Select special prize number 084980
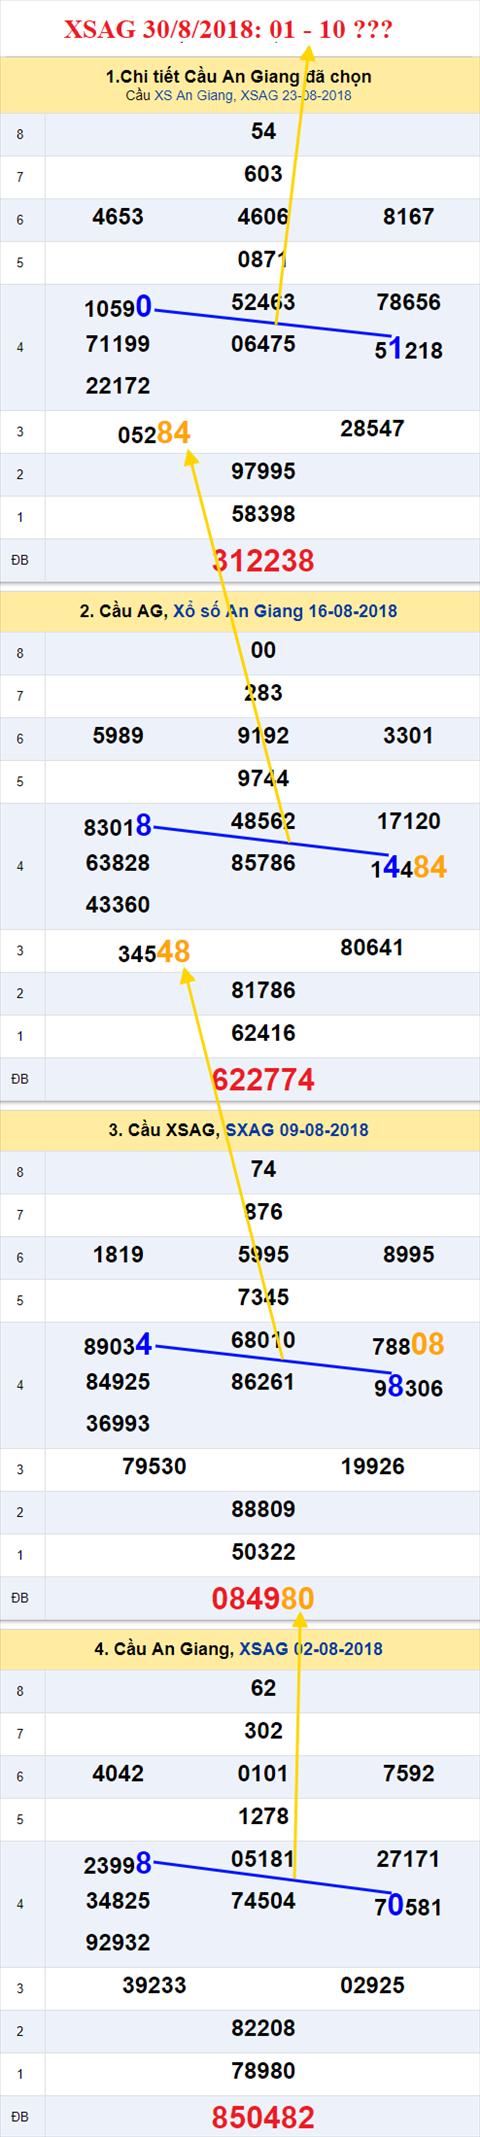 (263, 1599)
